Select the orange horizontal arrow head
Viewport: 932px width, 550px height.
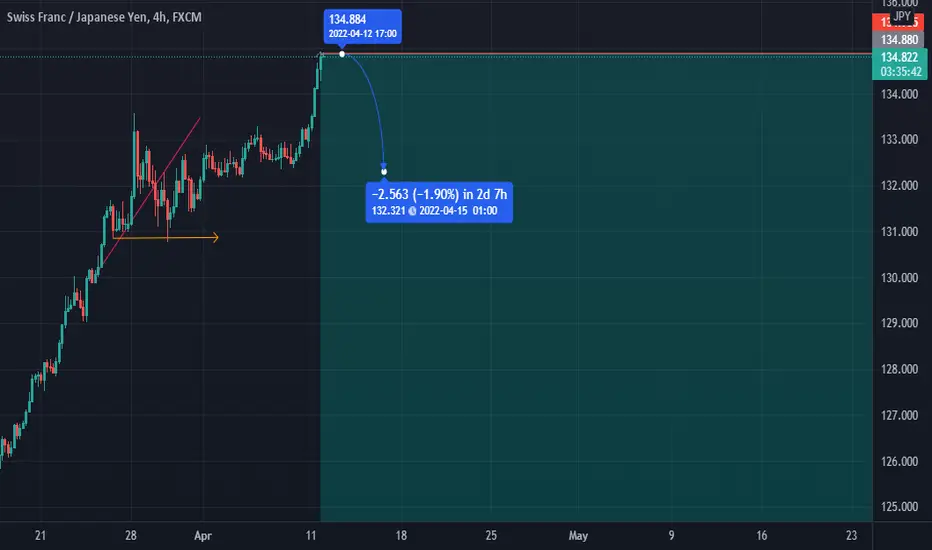coord(215,238)
